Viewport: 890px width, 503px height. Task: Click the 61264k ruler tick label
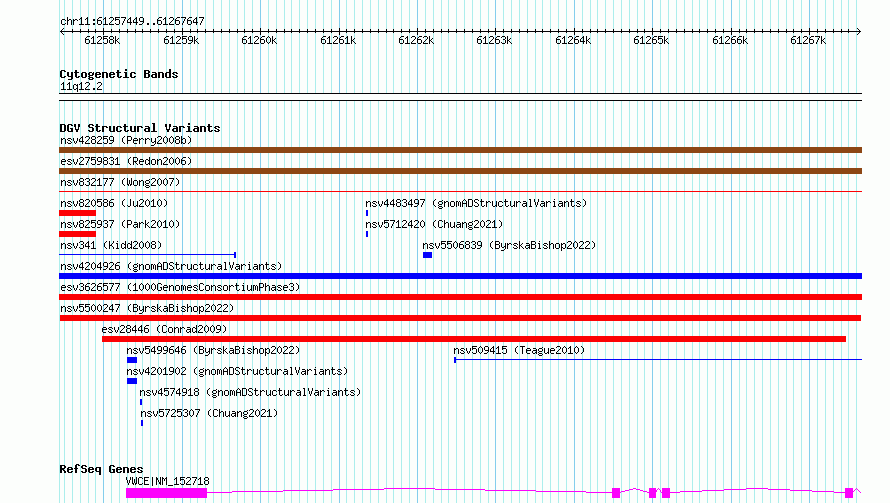coord(573,40)
